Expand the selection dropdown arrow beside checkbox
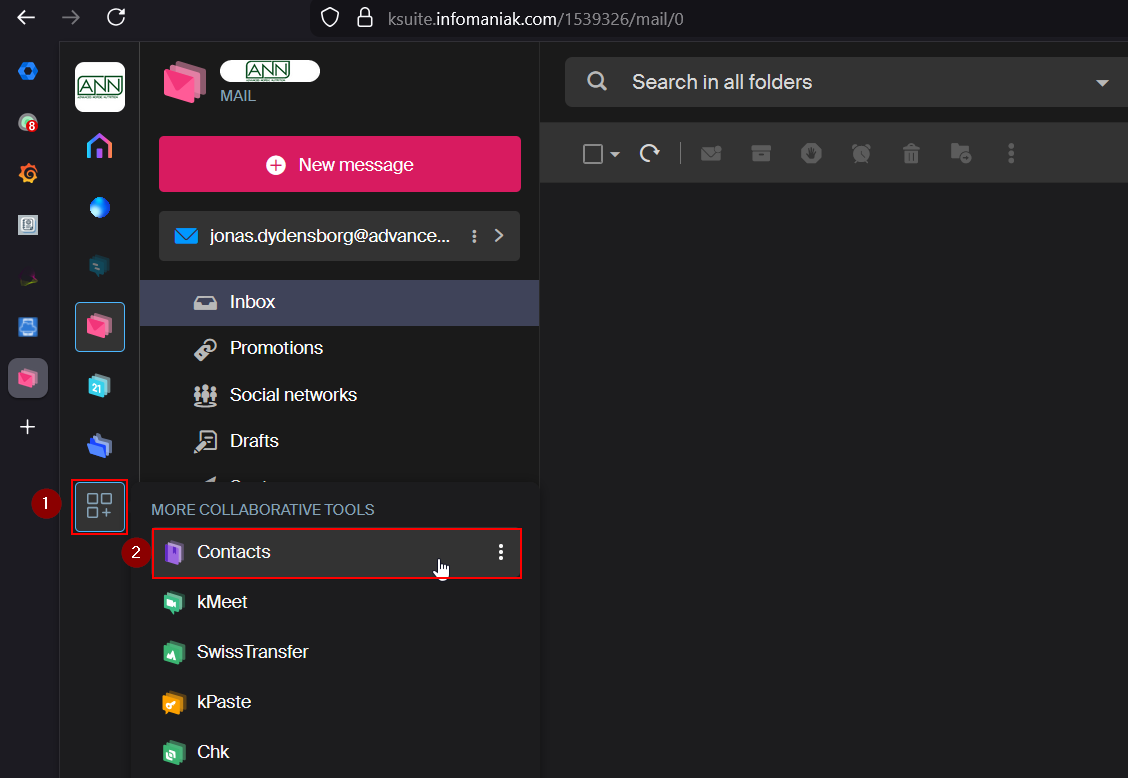 615,154
